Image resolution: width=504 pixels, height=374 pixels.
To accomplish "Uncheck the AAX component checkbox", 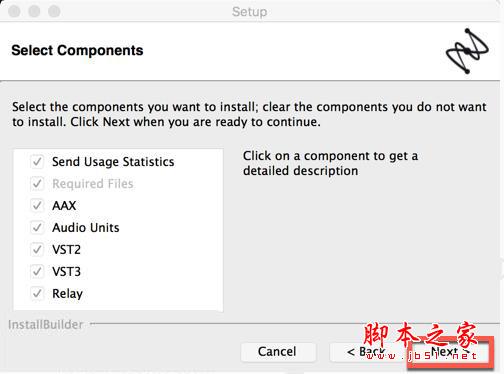I will (x=37, y=206).
